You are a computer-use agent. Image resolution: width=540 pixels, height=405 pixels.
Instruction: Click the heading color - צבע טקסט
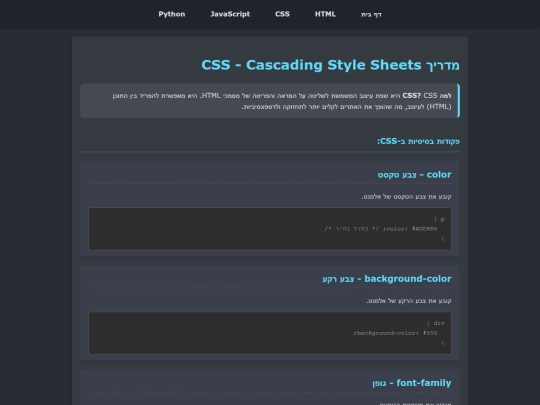414,175
